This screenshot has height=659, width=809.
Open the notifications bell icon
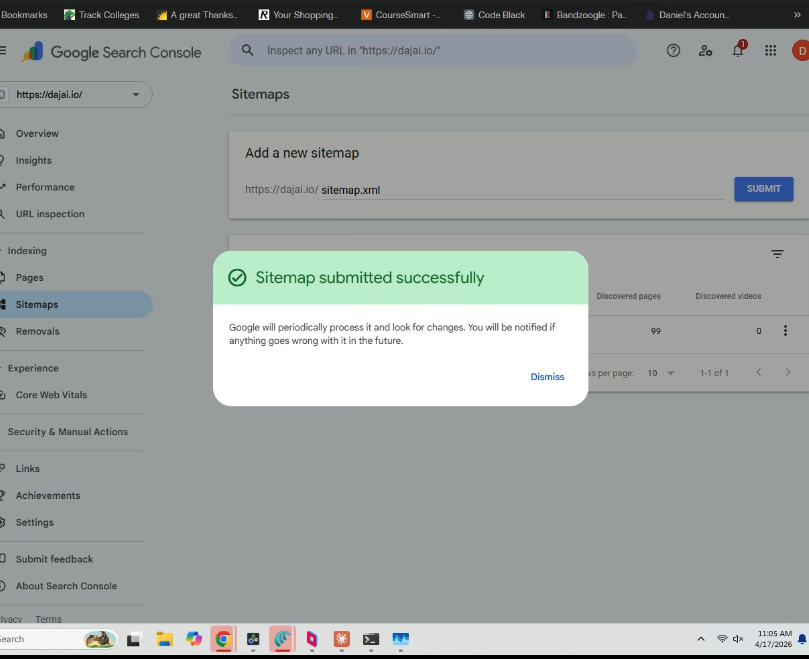tap(738, 51)
